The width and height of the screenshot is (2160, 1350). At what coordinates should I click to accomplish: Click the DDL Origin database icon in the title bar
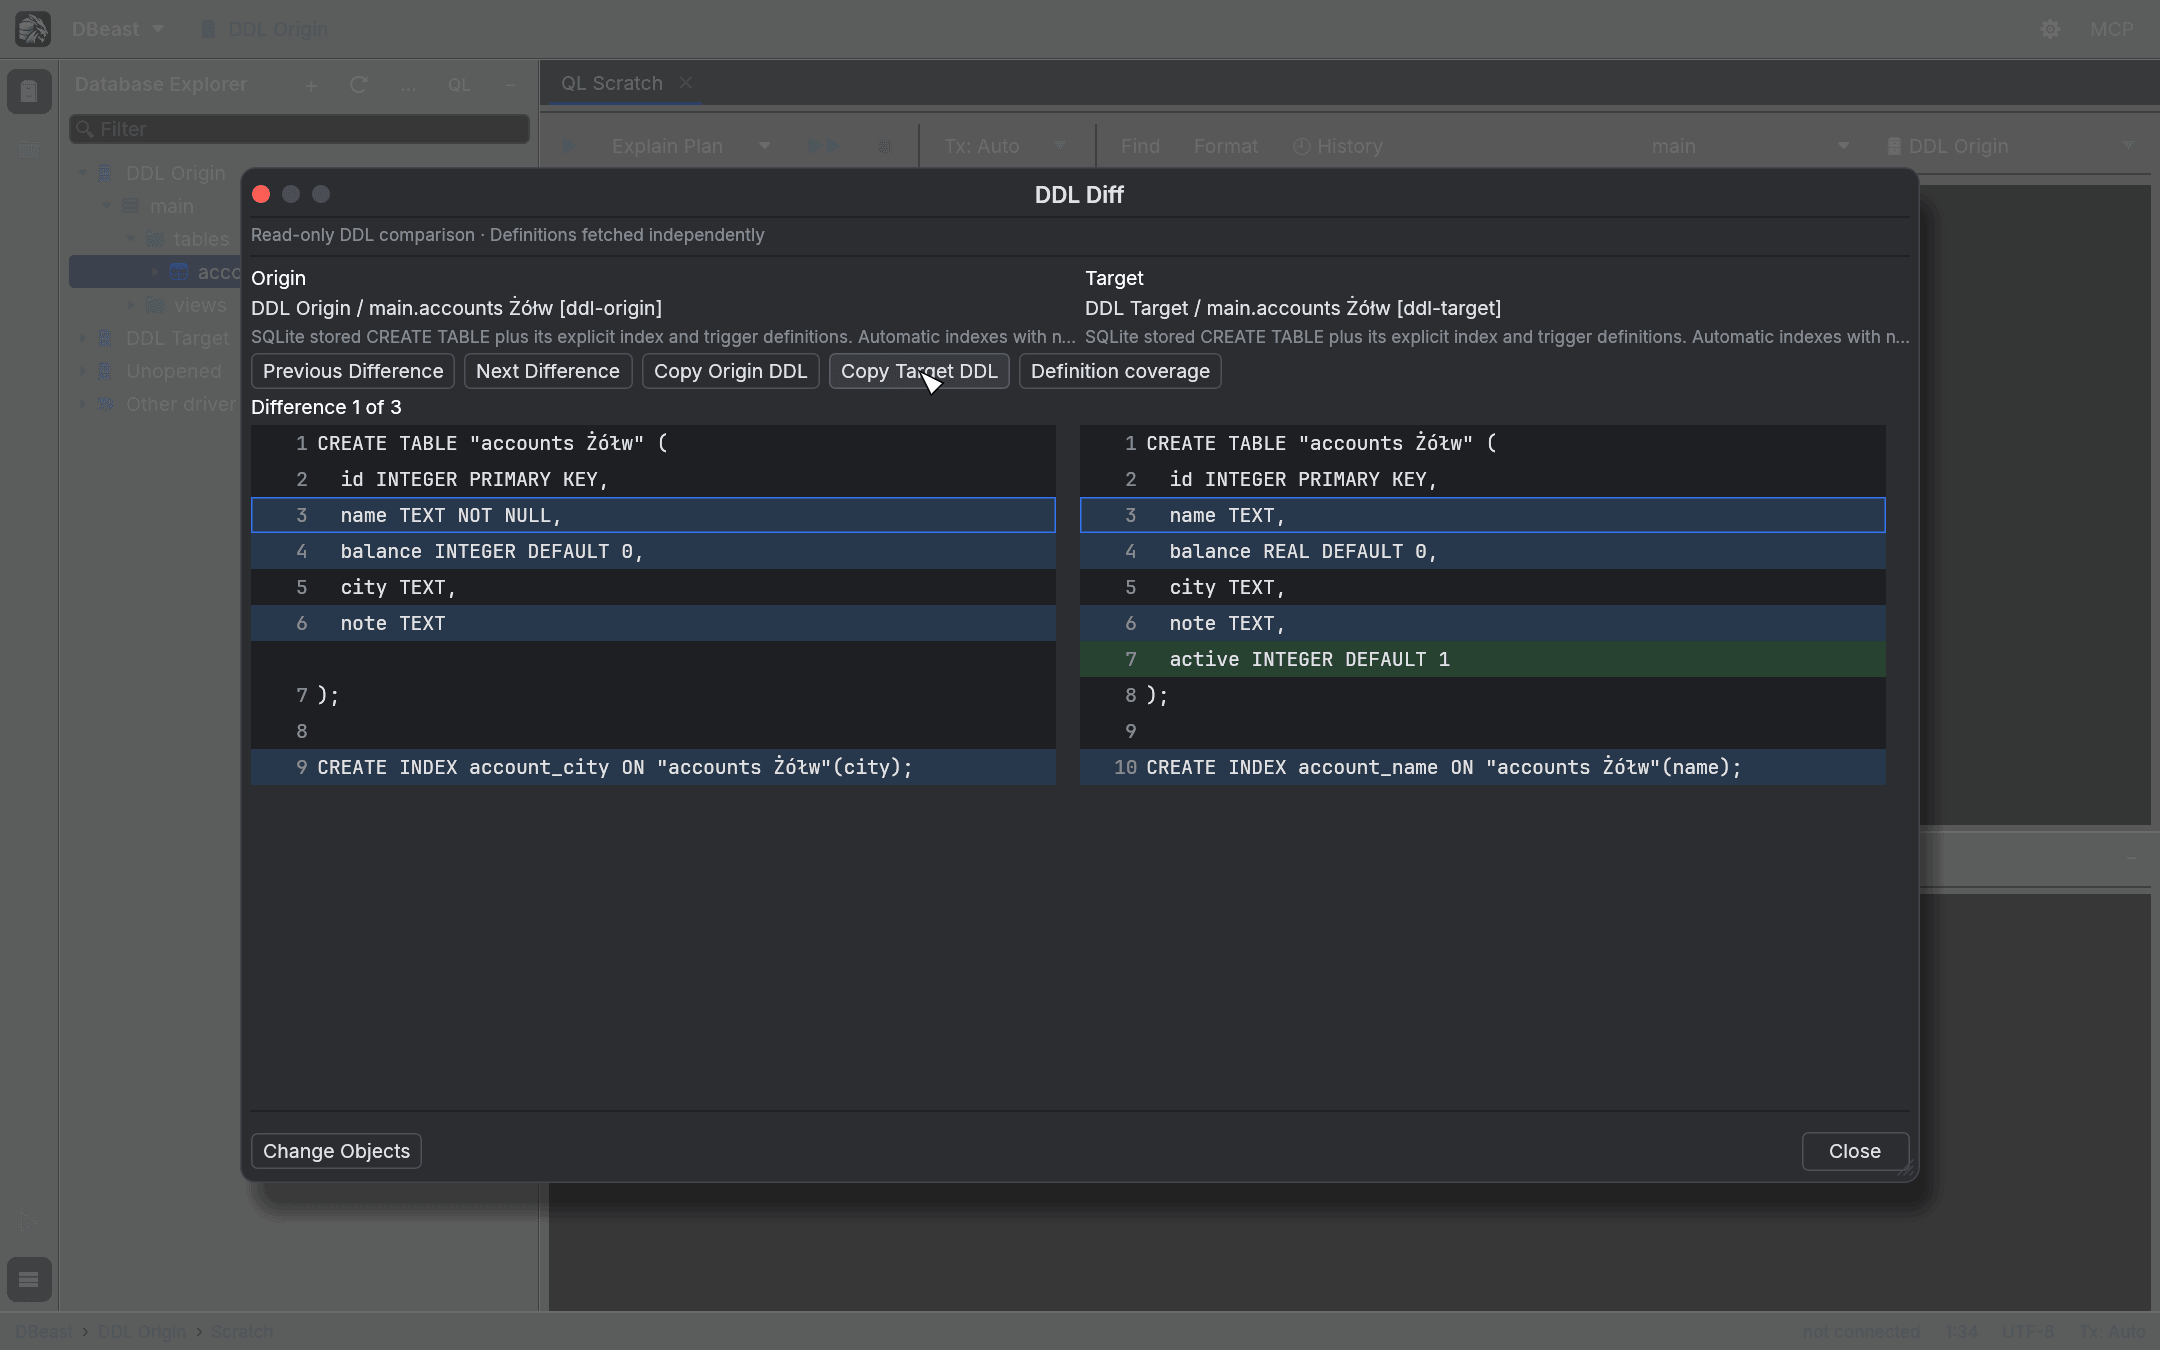[x=208, y=30]
